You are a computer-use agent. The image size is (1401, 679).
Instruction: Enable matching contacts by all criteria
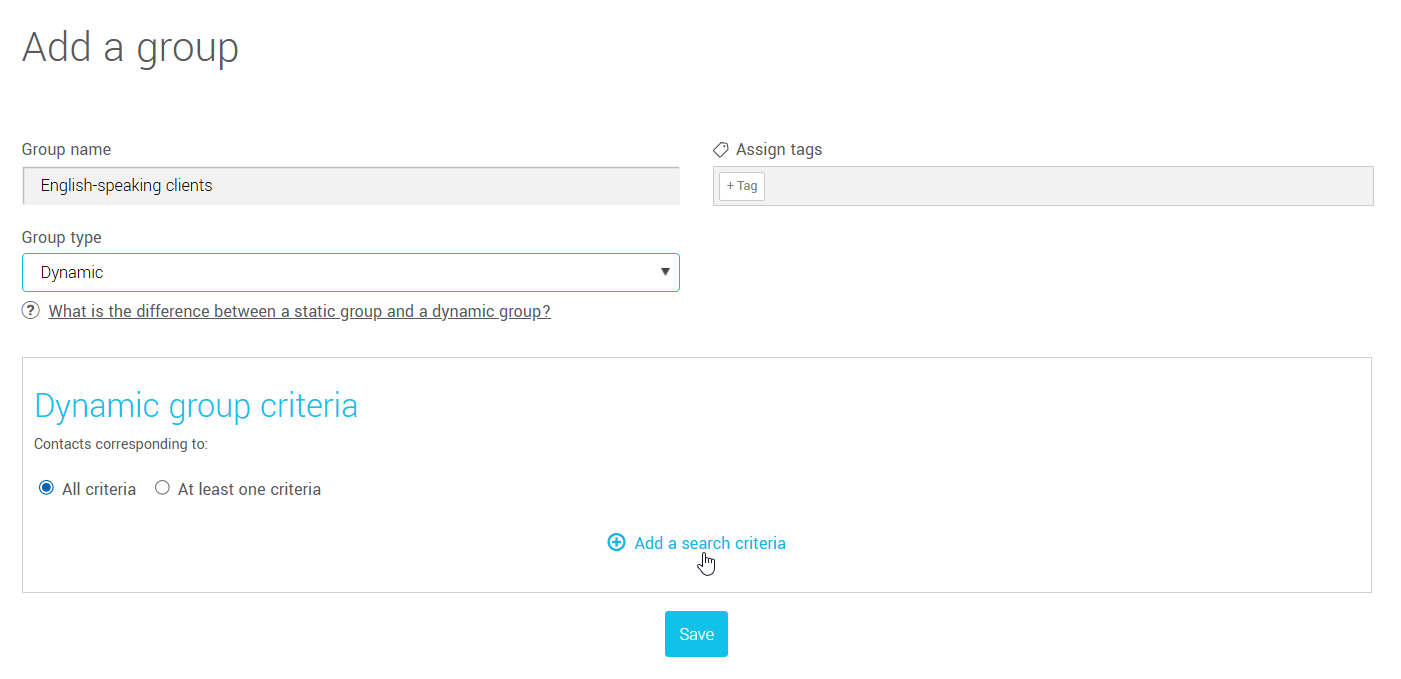[x=46, y=487]
